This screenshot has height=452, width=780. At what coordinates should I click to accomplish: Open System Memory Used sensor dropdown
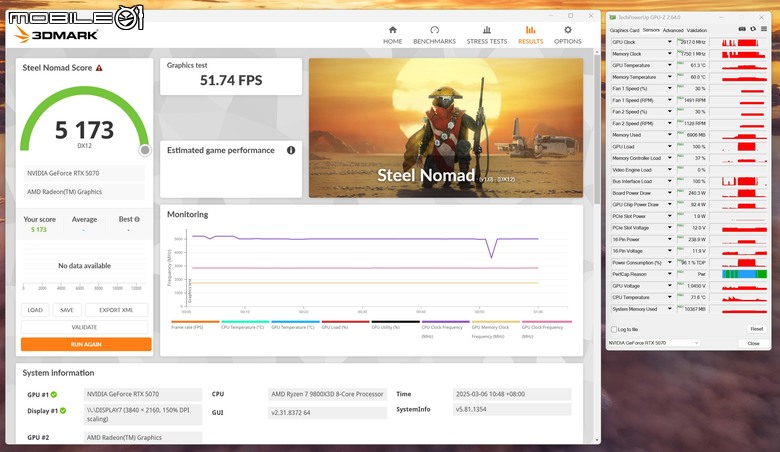[670, 309]
